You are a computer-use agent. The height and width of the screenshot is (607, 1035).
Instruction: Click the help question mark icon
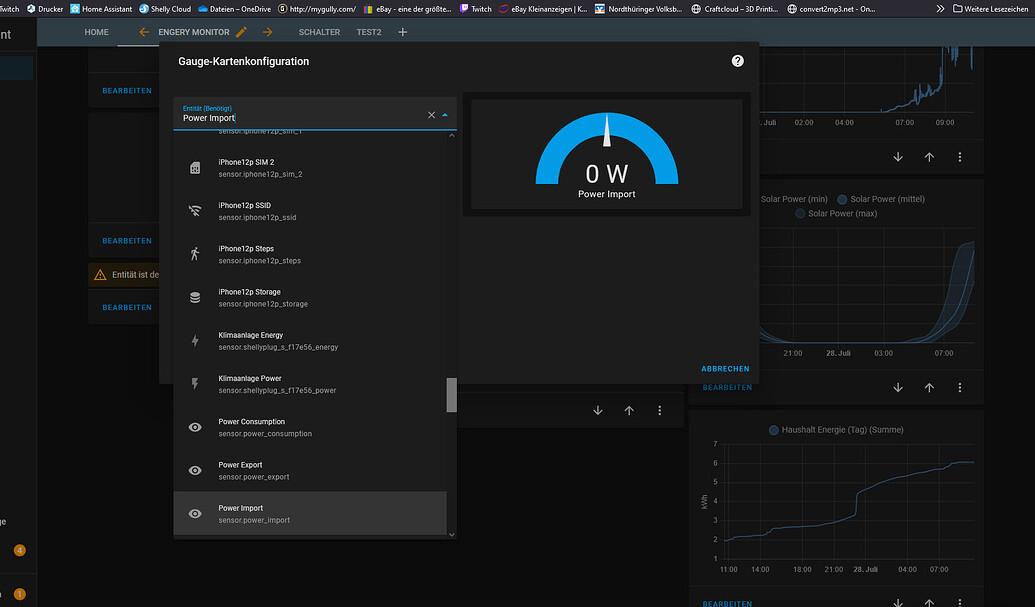tap(738, 61)
